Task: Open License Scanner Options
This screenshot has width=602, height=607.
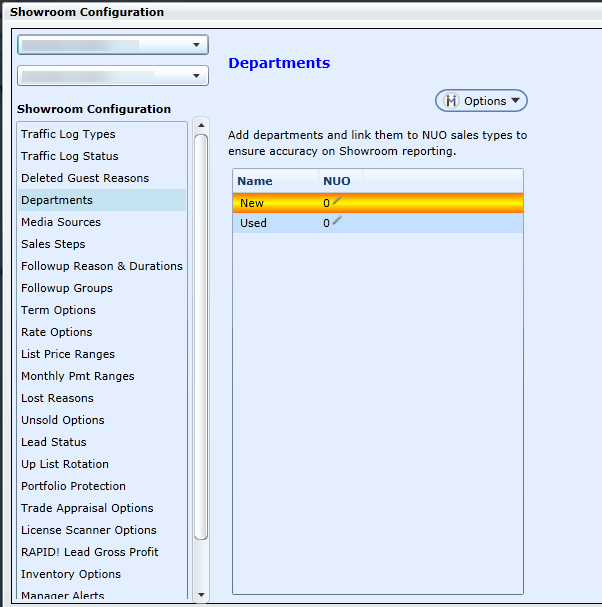Action: click(x=89, y=530)
